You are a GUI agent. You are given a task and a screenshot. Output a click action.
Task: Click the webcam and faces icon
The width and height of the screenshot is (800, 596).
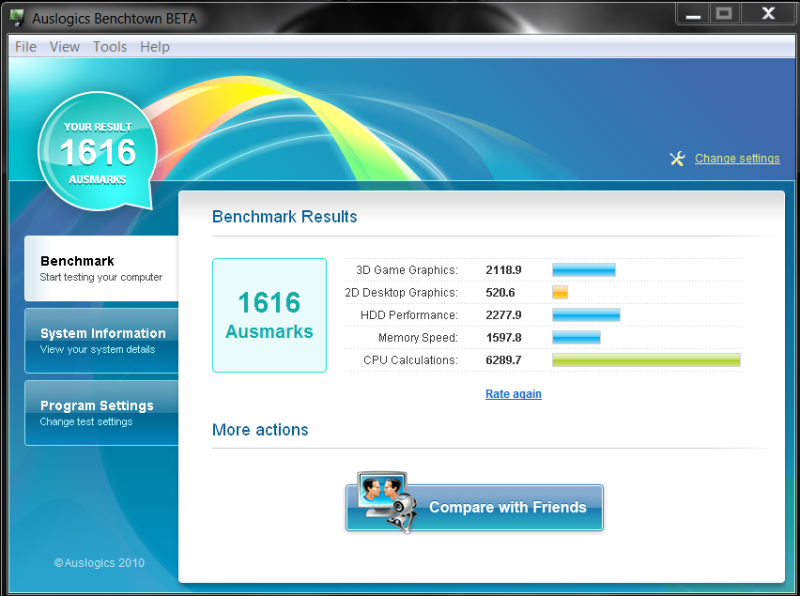(x=386, y=502)
